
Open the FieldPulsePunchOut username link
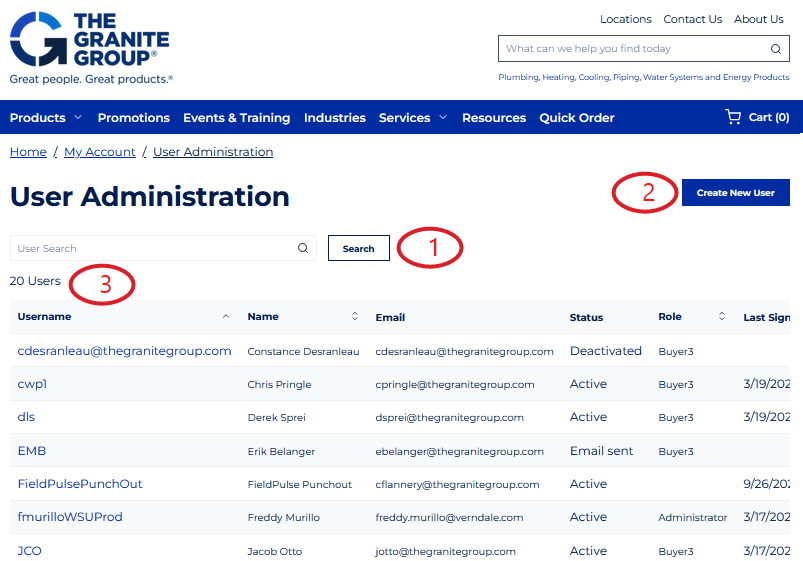(80, 484)
